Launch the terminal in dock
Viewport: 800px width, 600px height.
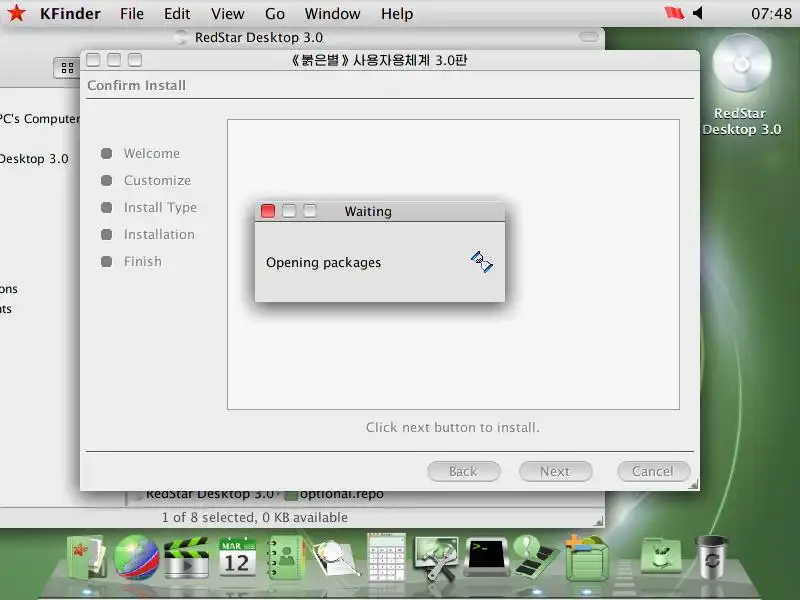click(x=486, y=557)
